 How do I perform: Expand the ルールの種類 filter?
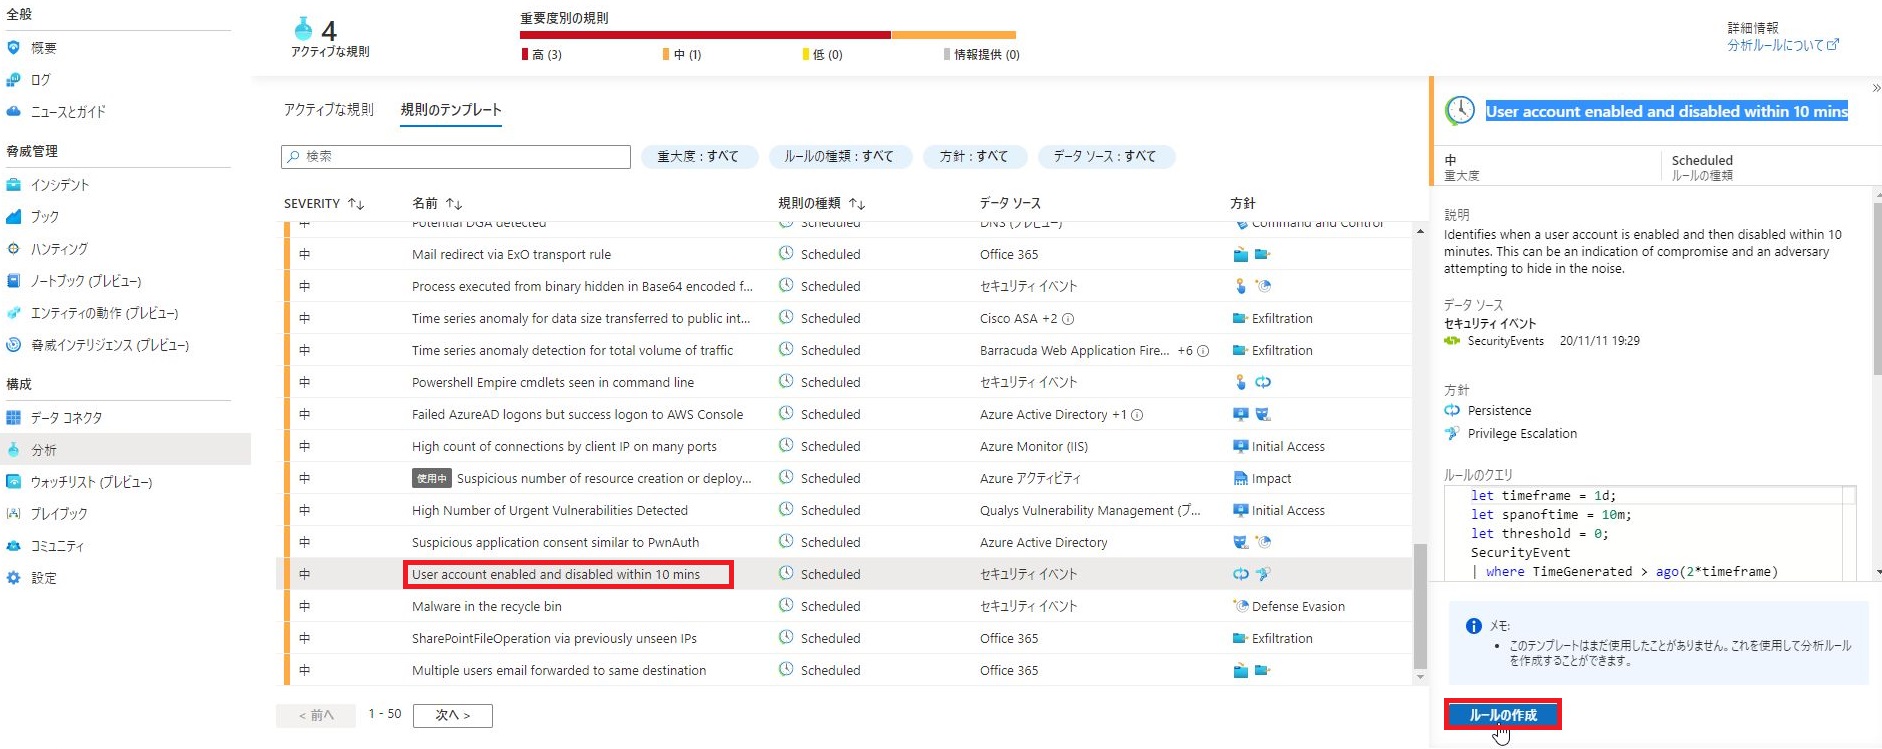[838, 157]
